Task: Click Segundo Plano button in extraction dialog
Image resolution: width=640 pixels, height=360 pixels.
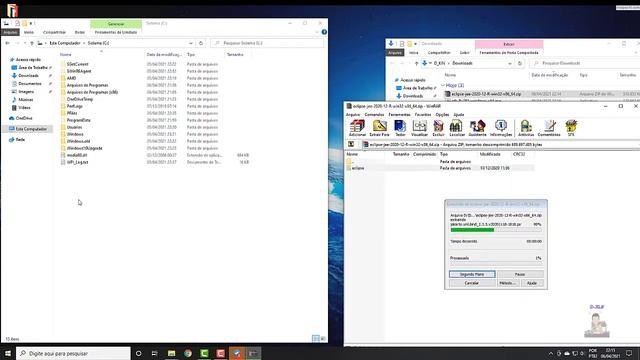Action: 472,274
